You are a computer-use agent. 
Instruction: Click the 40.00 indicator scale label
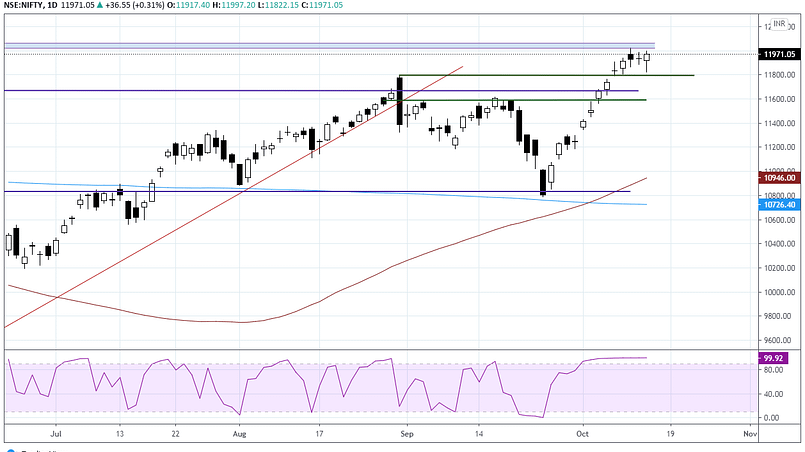773,394
